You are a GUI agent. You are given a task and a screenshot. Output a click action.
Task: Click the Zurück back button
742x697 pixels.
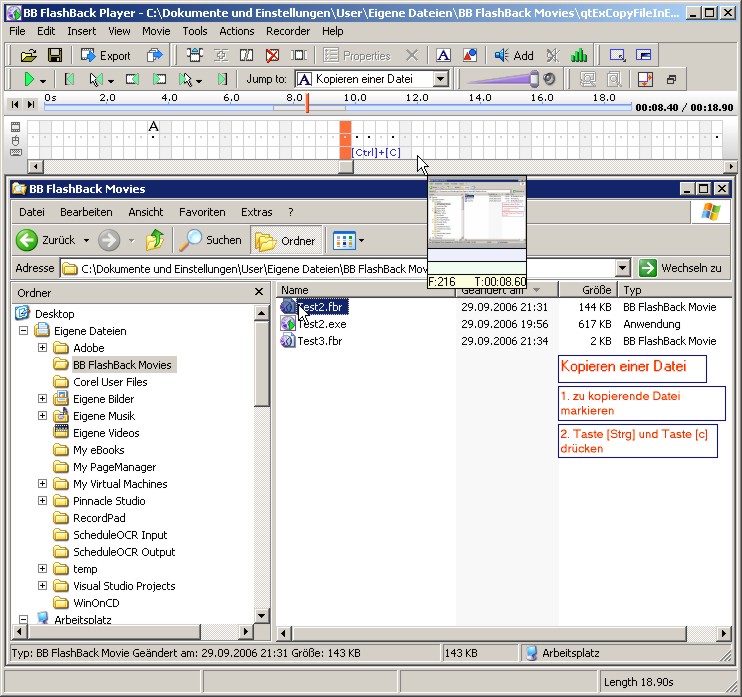coord(45,240)
